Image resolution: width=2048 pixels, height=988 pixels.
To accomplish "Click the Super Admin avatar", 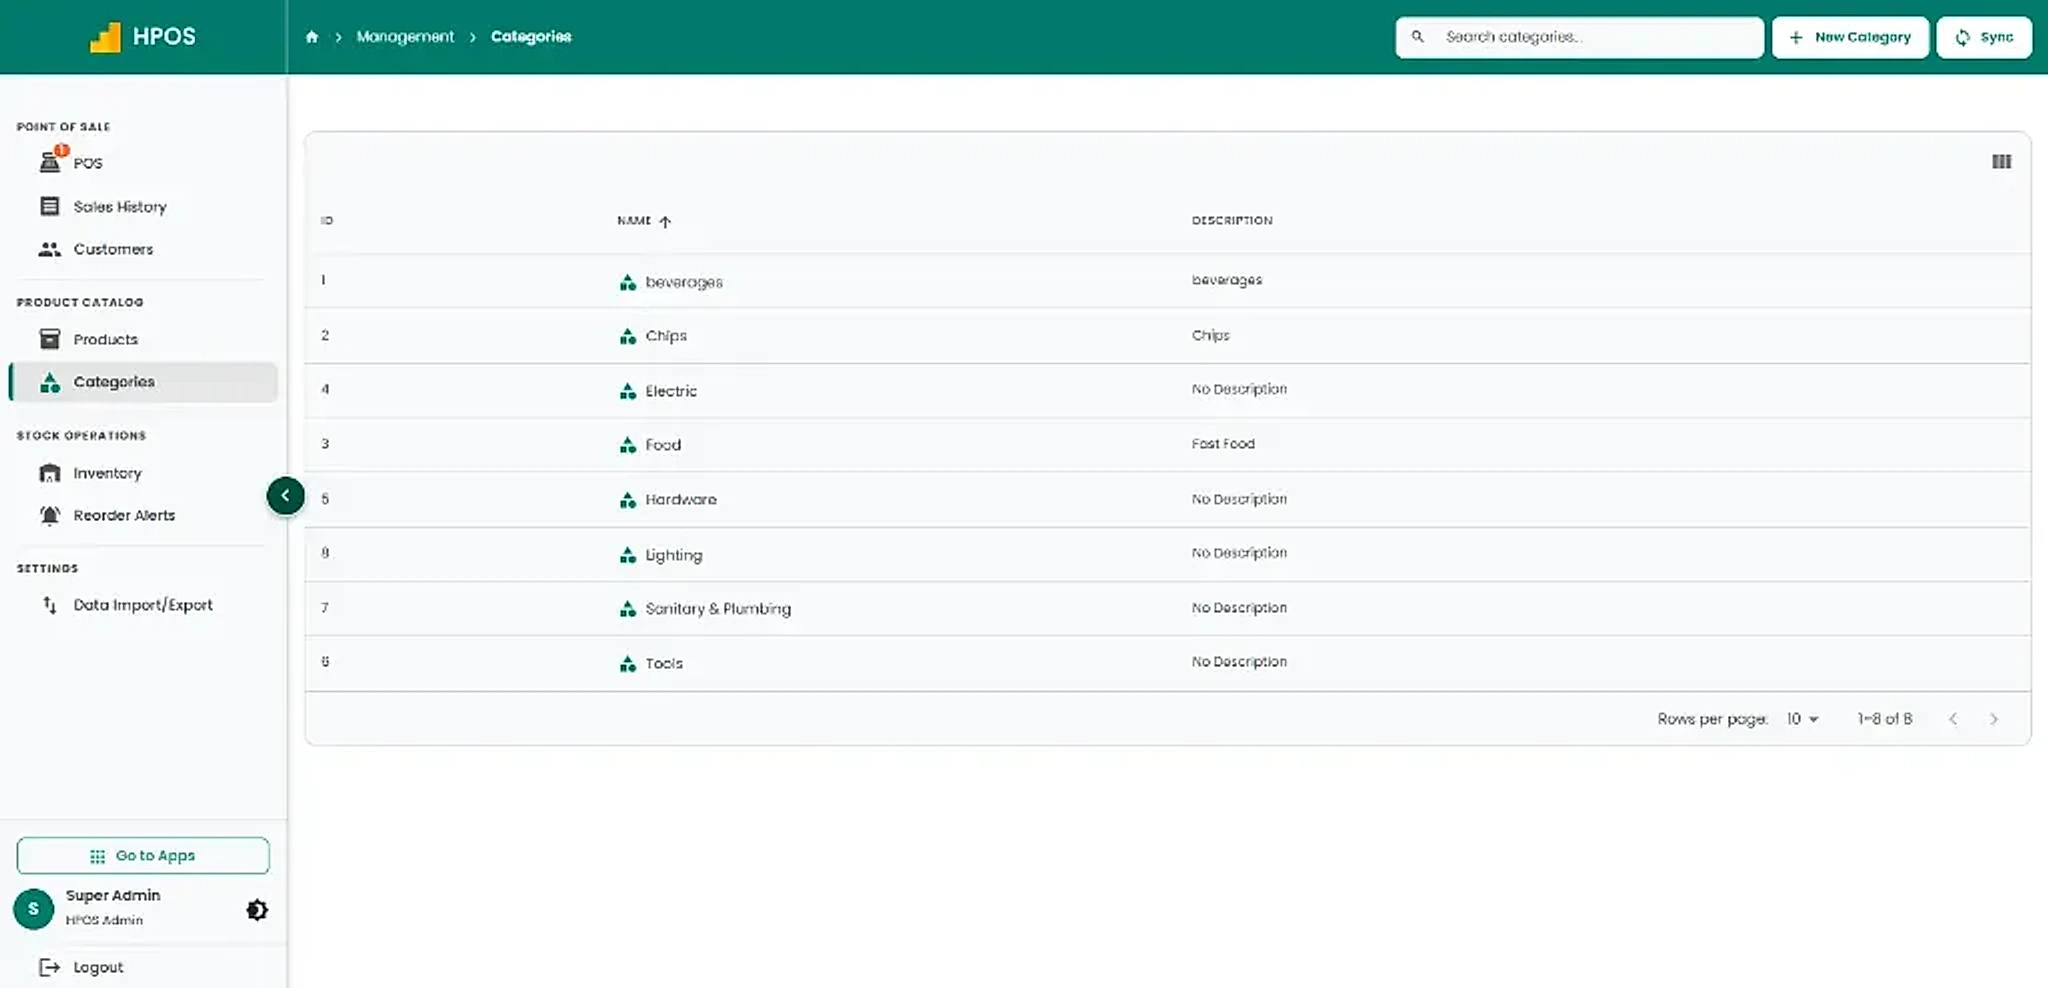I will pos(34,909).
